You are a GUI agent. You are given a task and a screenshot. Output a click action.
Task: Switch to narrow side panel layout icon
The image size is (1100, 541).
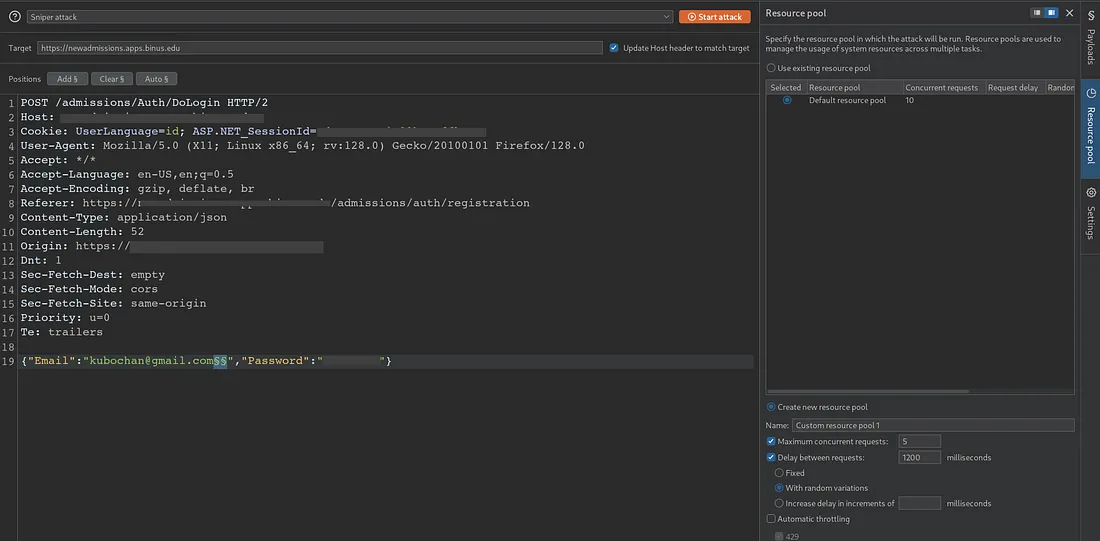(x=1038, y=13)
